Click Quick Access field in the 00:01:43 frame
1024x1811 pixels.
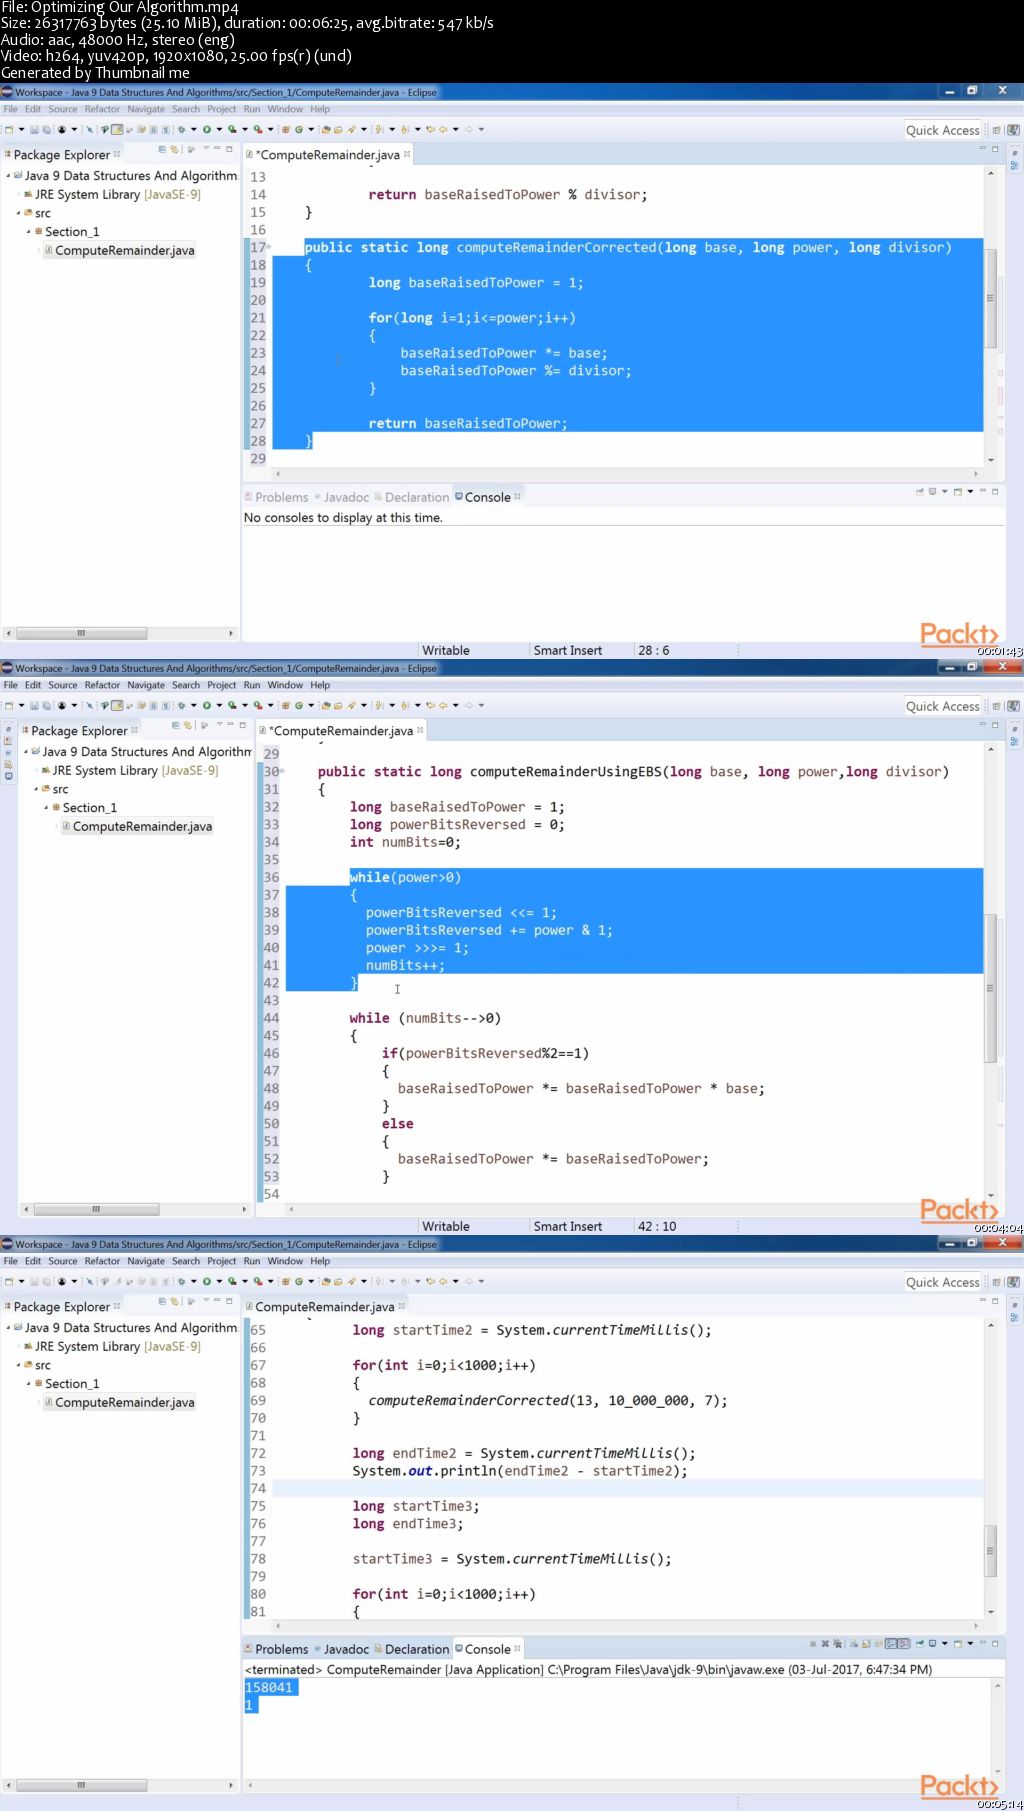point(943,131)
